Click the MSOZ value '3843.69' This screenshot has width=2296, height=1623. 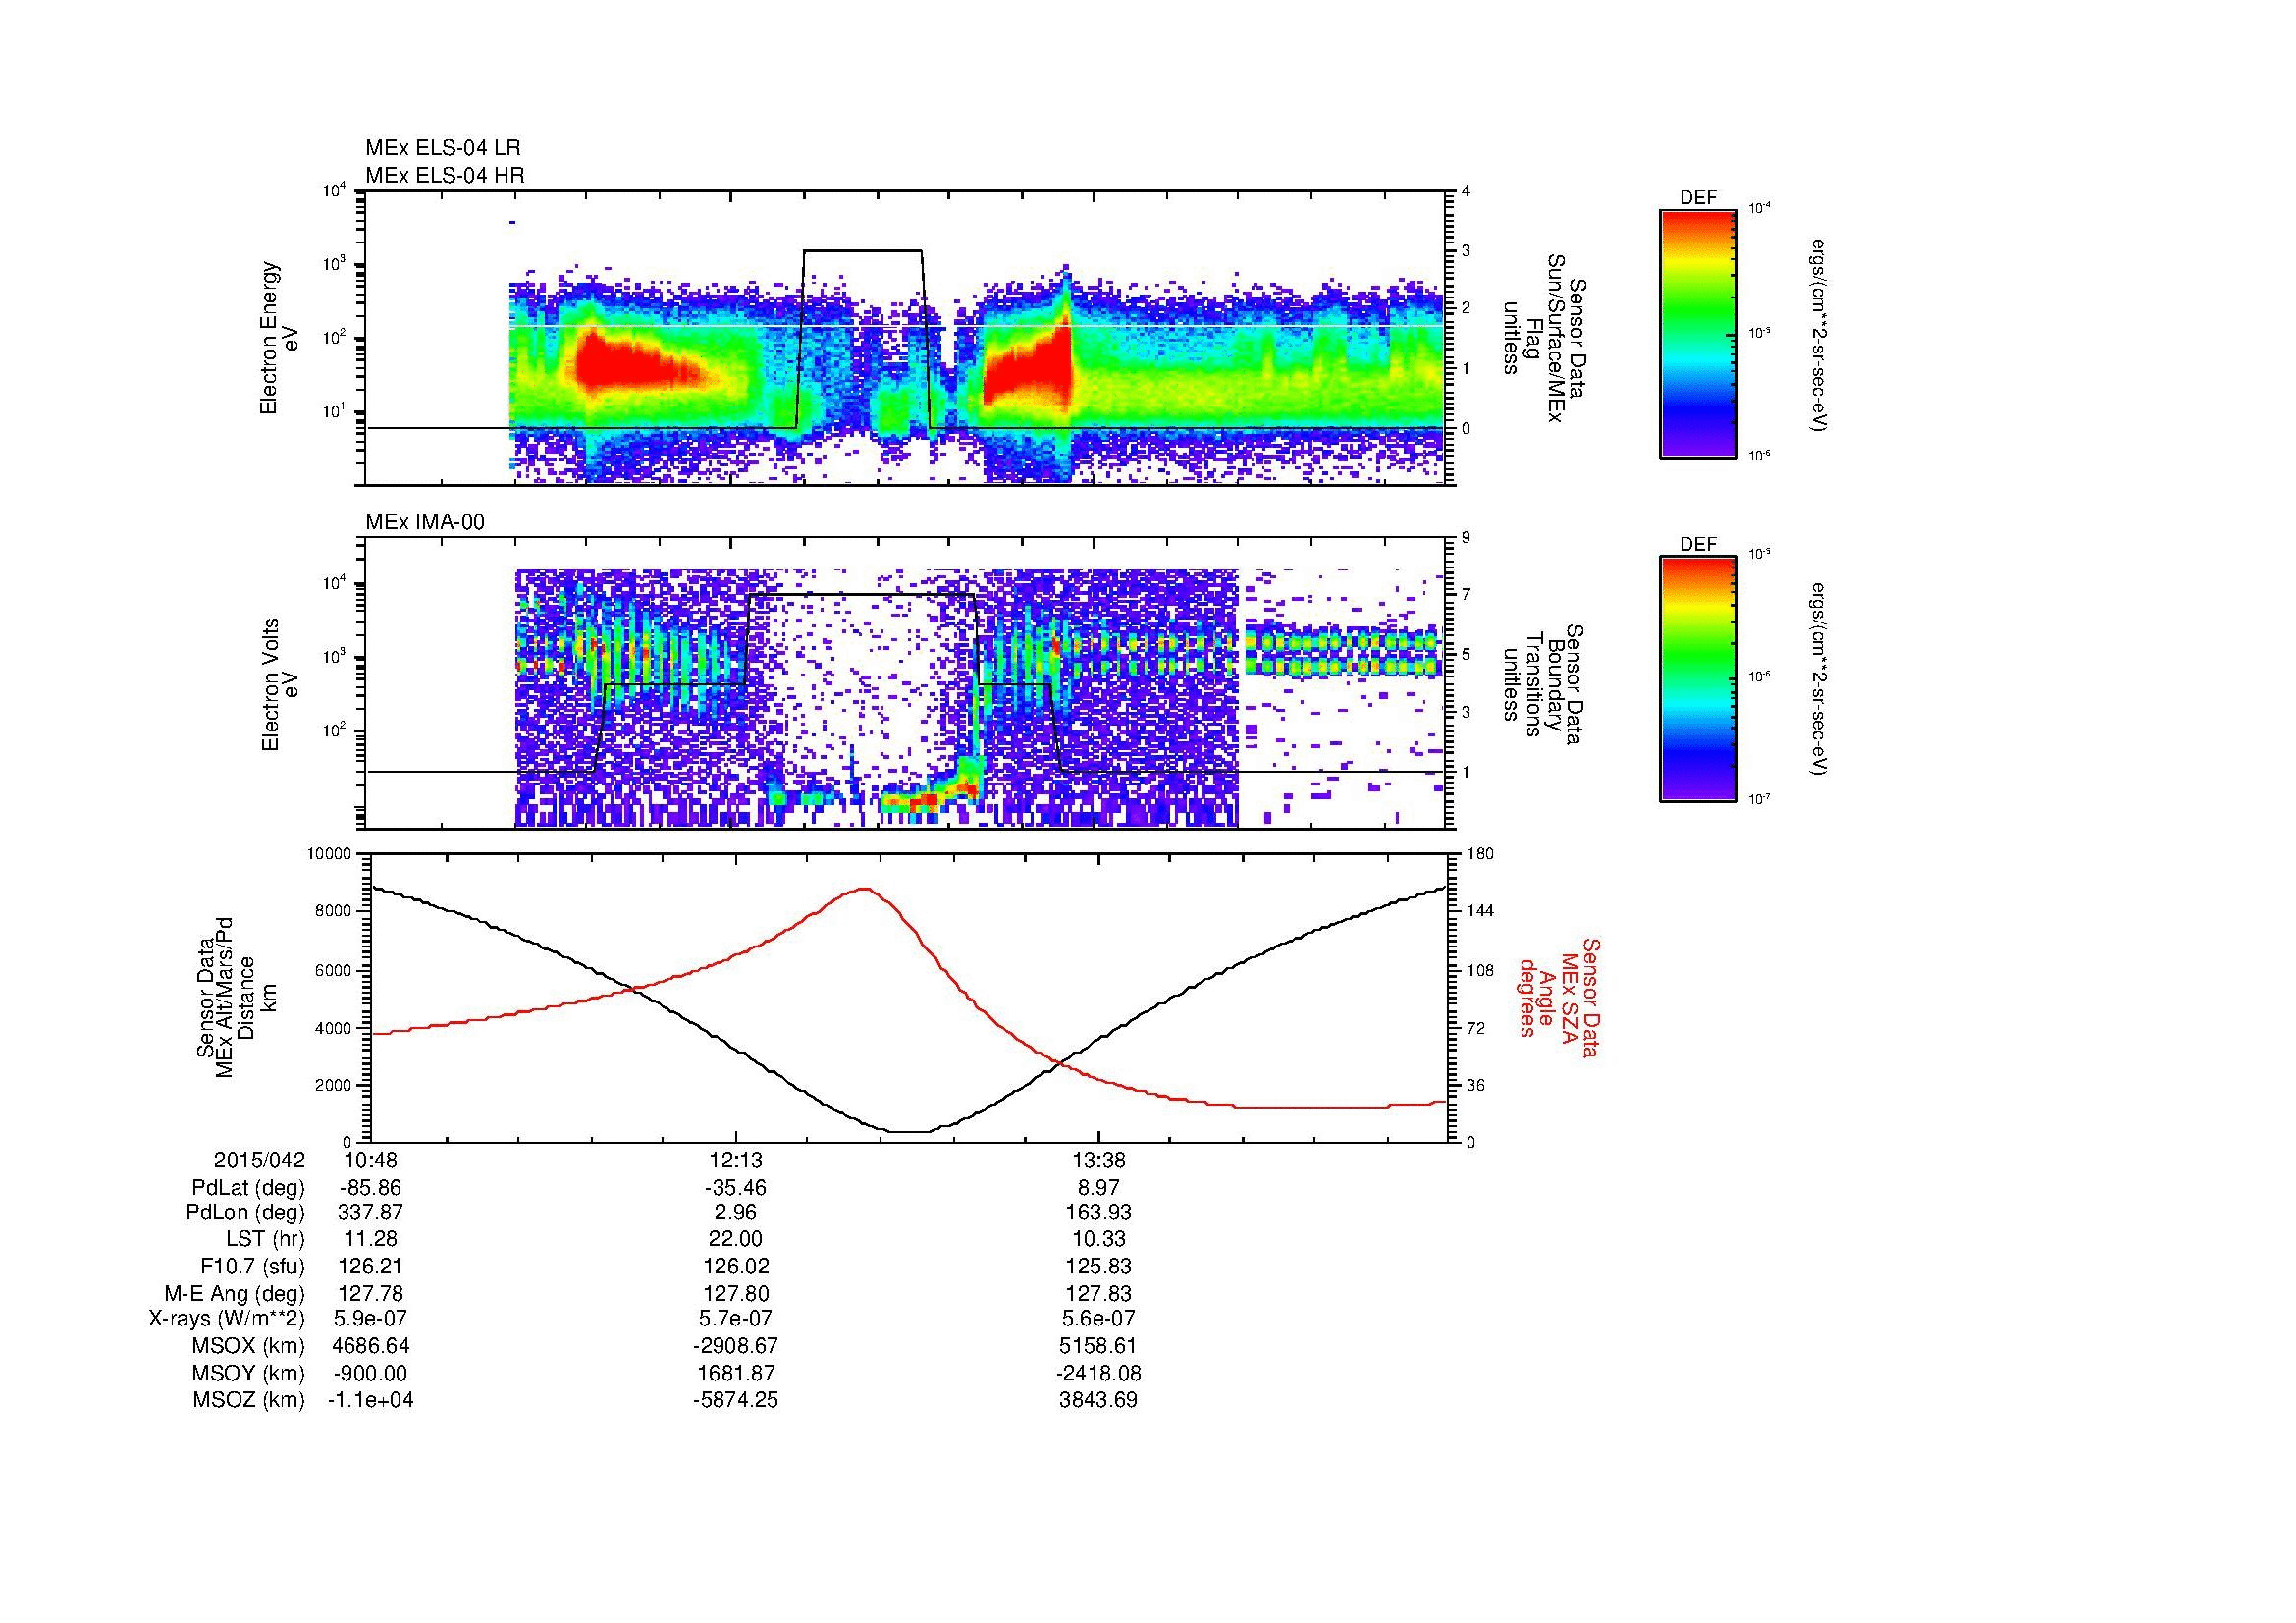pyautogui.click(x=1099, y=1400)
